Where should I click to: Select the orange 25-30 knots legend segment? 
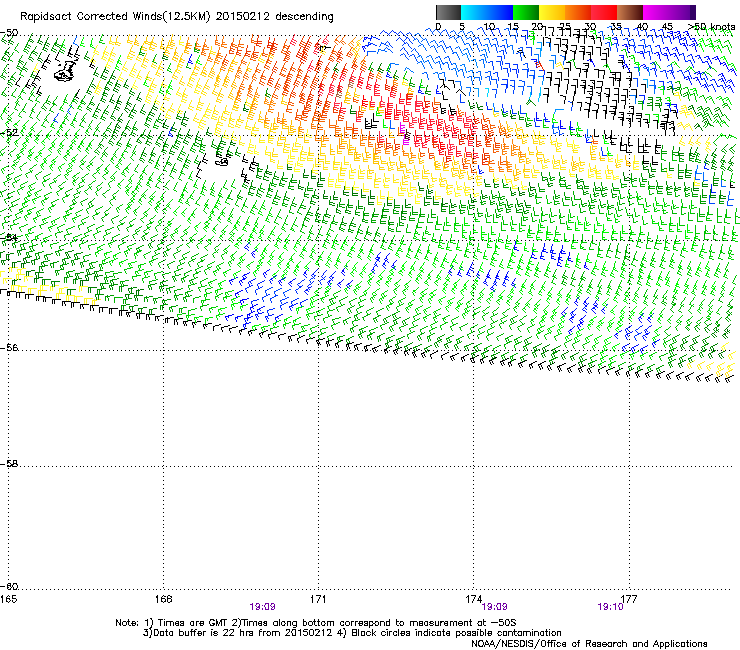tap(578, 12)
